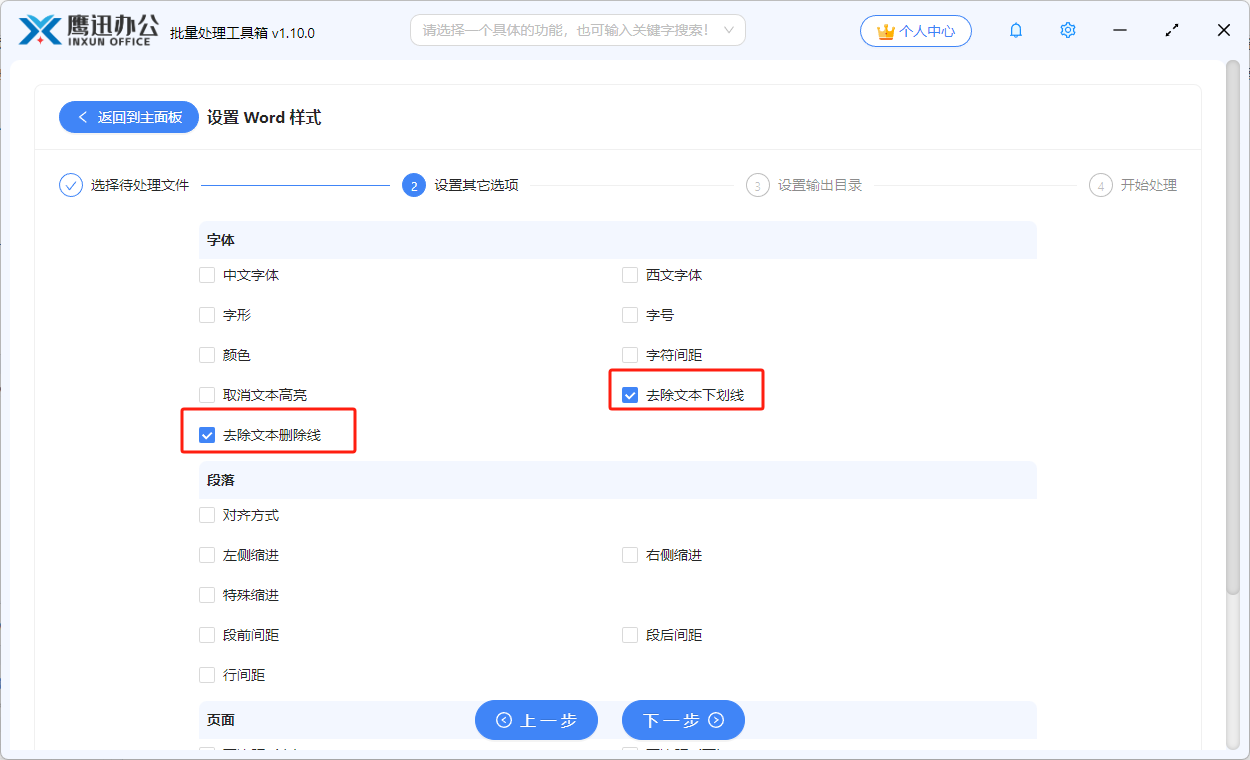Enable the 左侧缩进 checkbox
Viewport: 1250px width, 760px height.
click(207, 555)
